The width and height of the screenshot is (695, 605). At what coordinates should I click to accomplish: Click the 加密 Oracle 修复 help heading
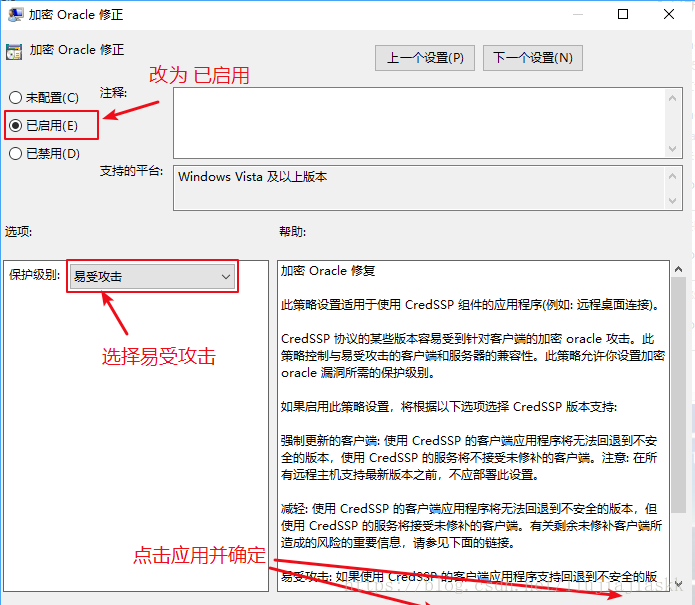(x=328, y=271)
